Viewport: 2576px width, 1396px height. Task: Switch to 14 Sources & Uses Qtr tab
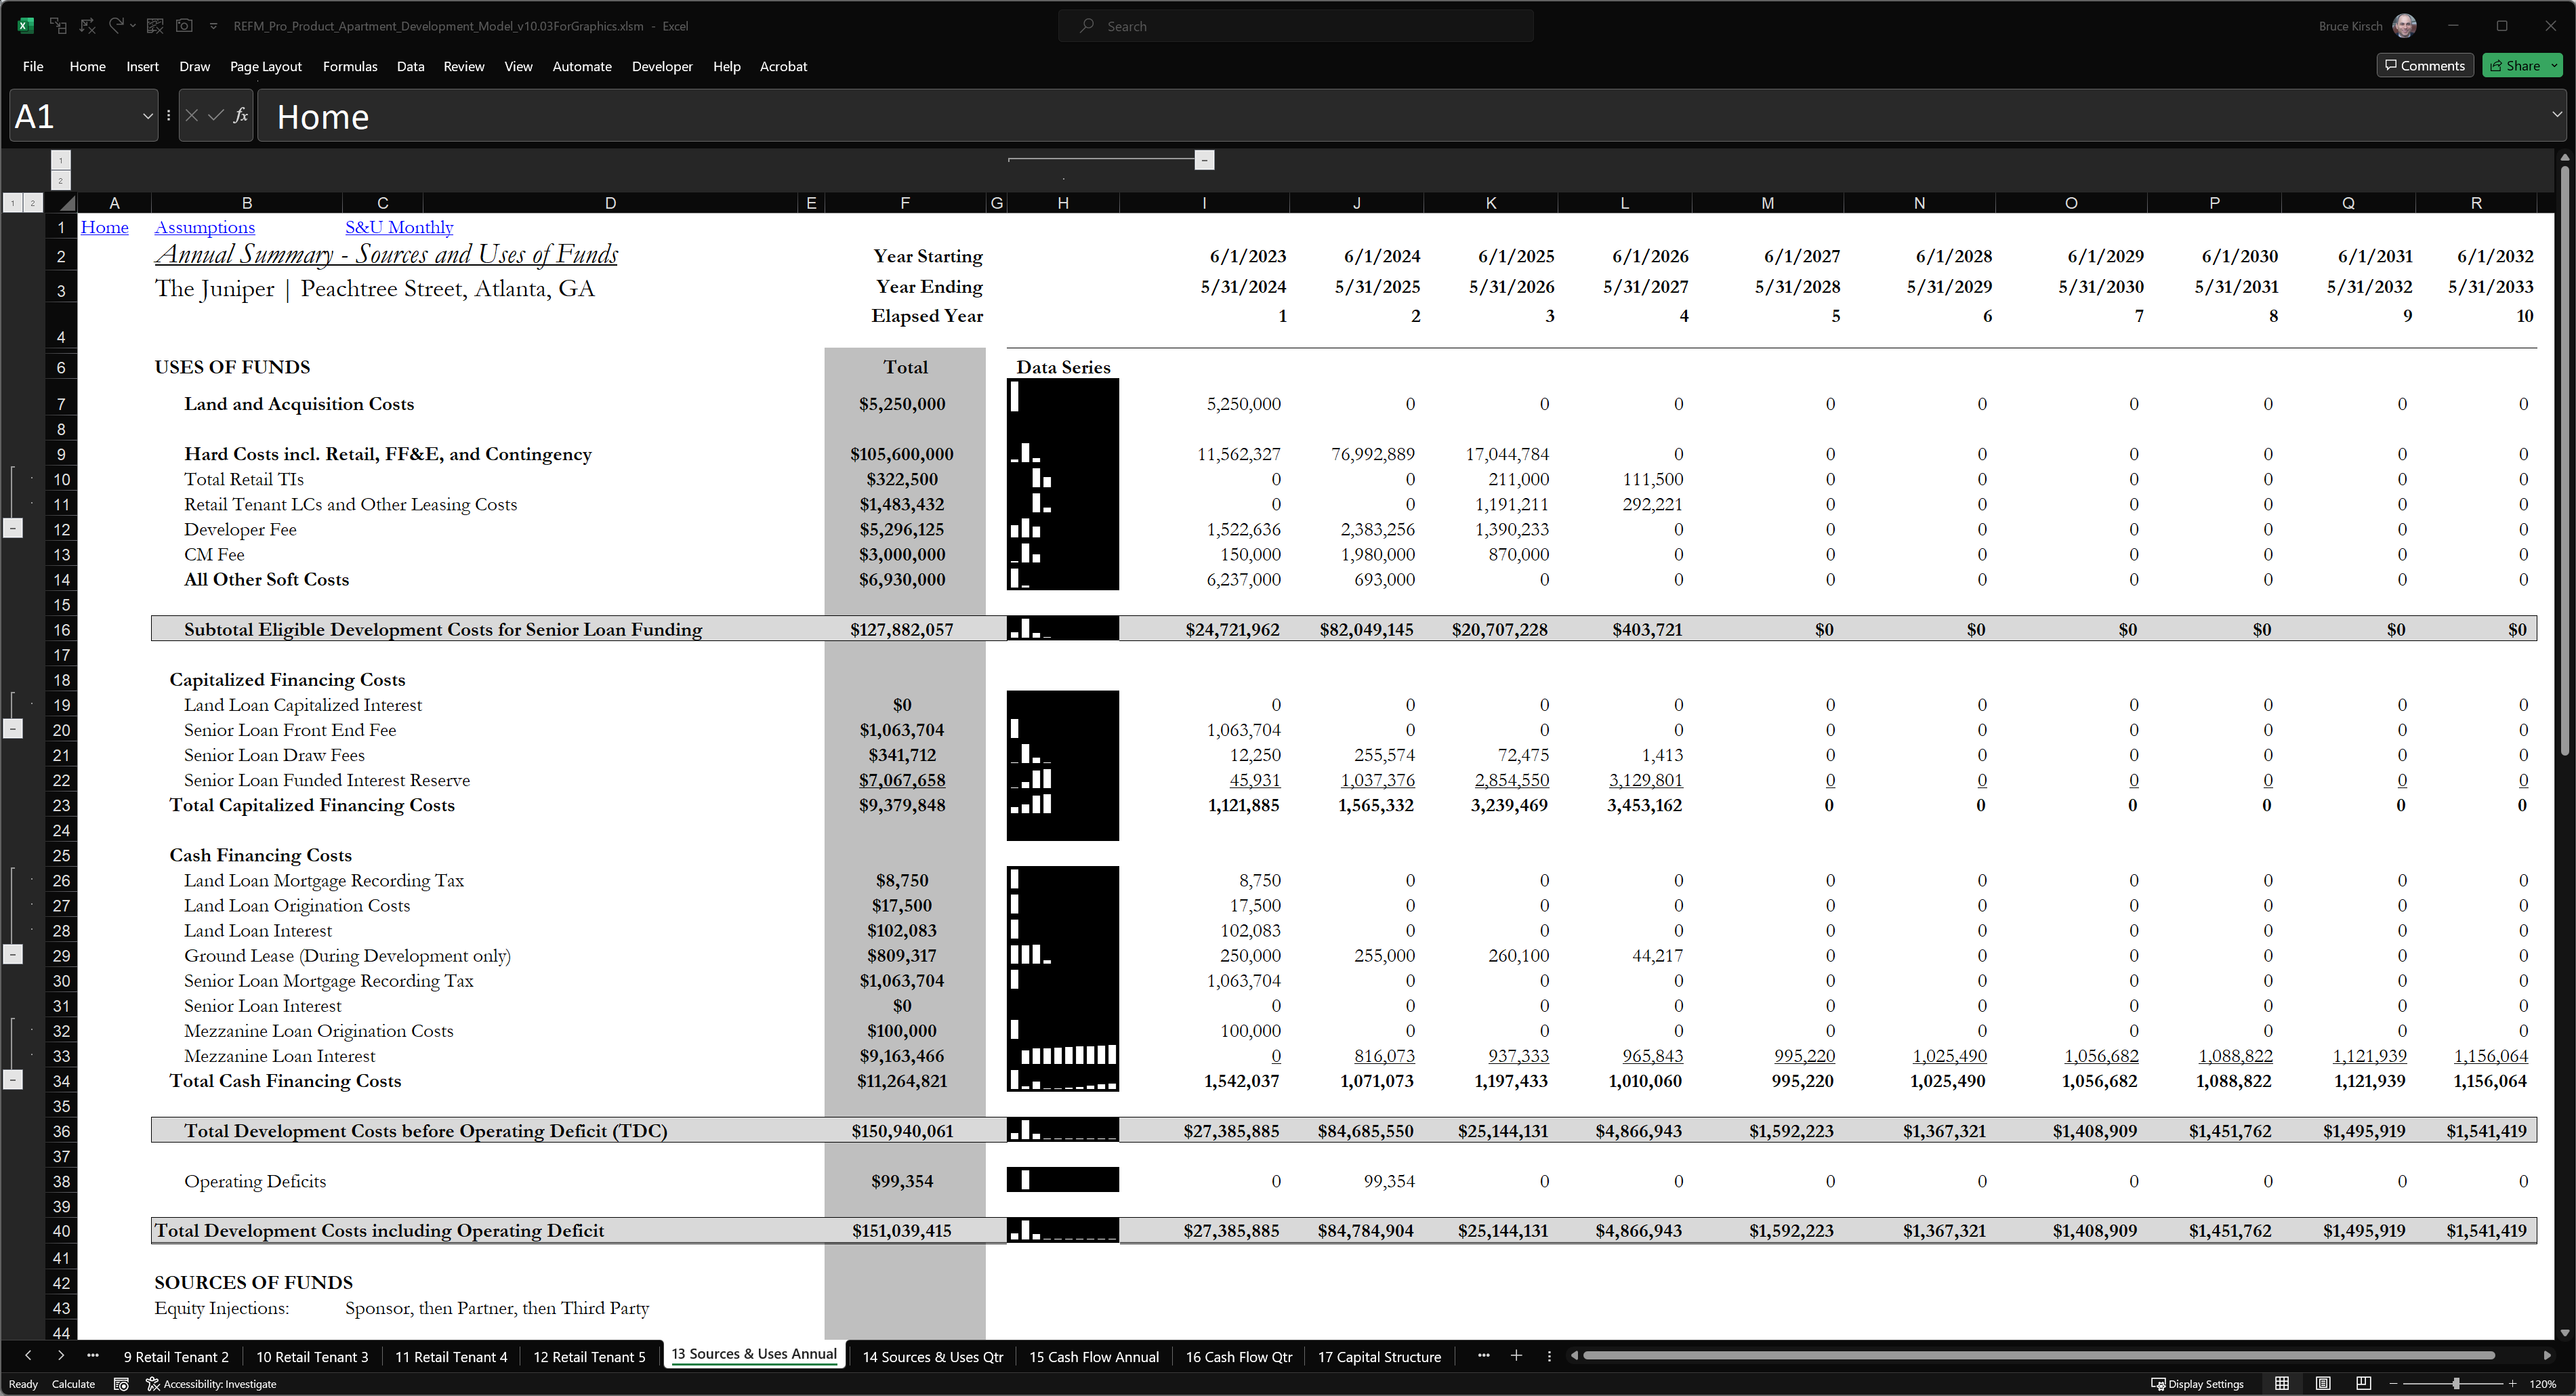coord(932,1357)
